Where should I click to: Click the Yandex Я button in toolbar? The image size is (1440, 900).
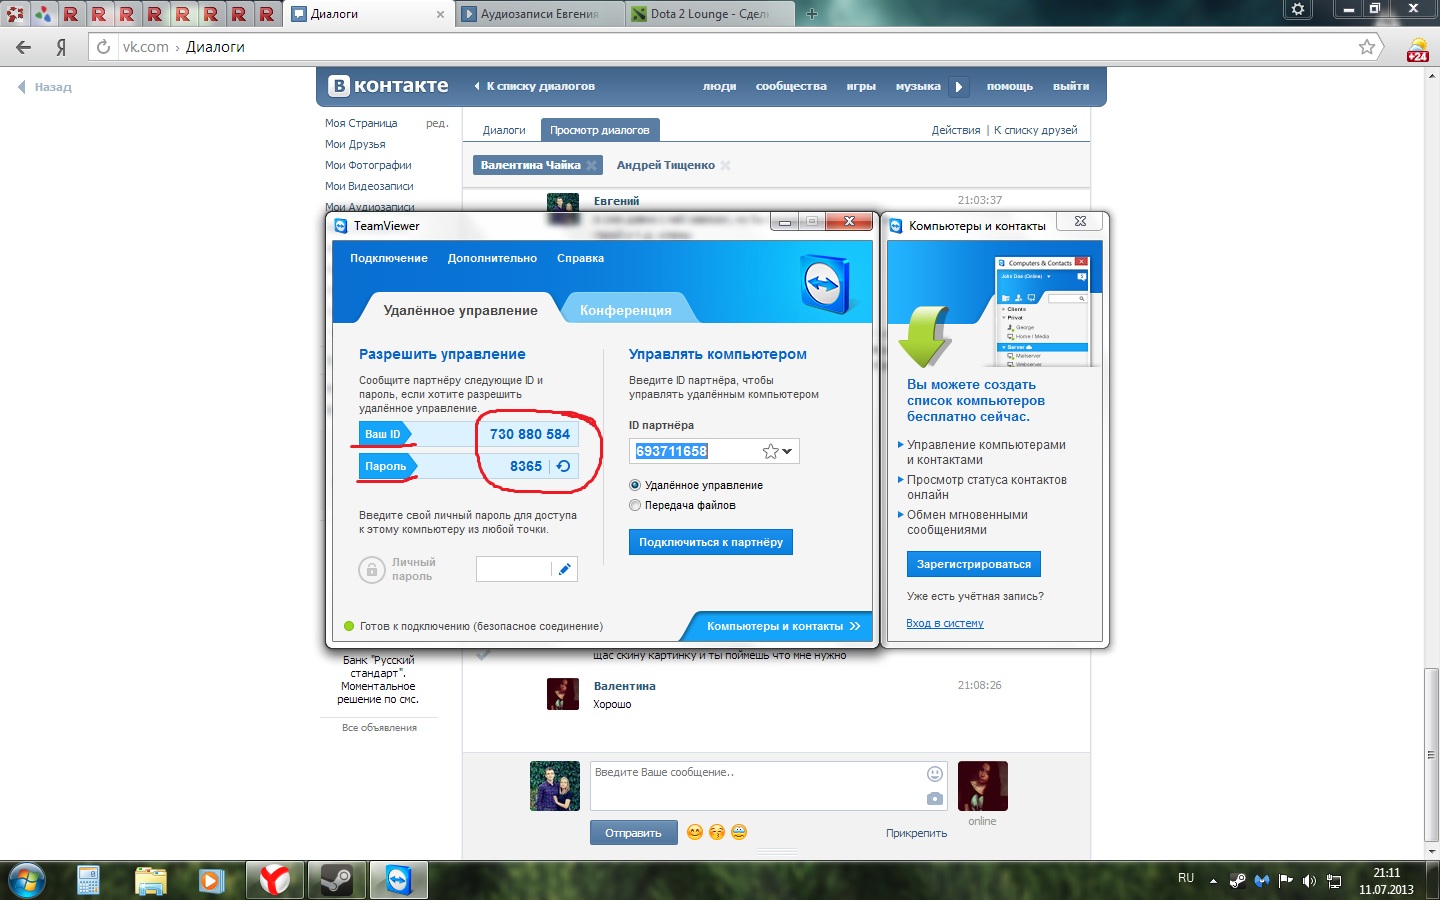tap(61, 47)
